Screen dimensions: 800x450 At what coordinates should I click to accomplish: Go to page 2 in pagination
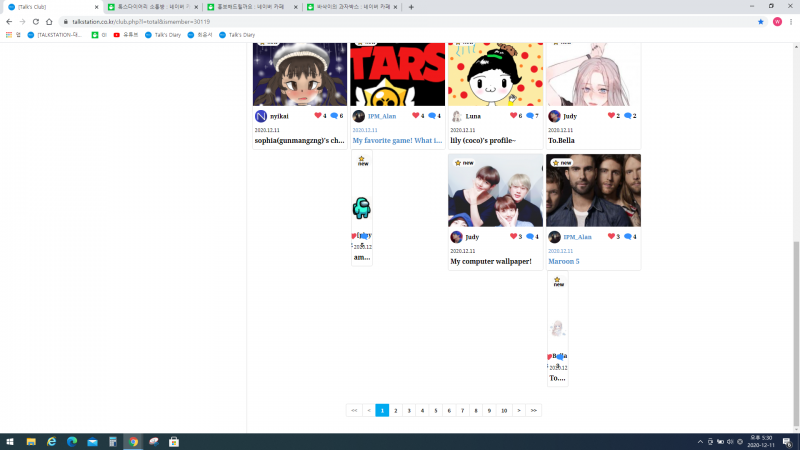pos(396,410)
